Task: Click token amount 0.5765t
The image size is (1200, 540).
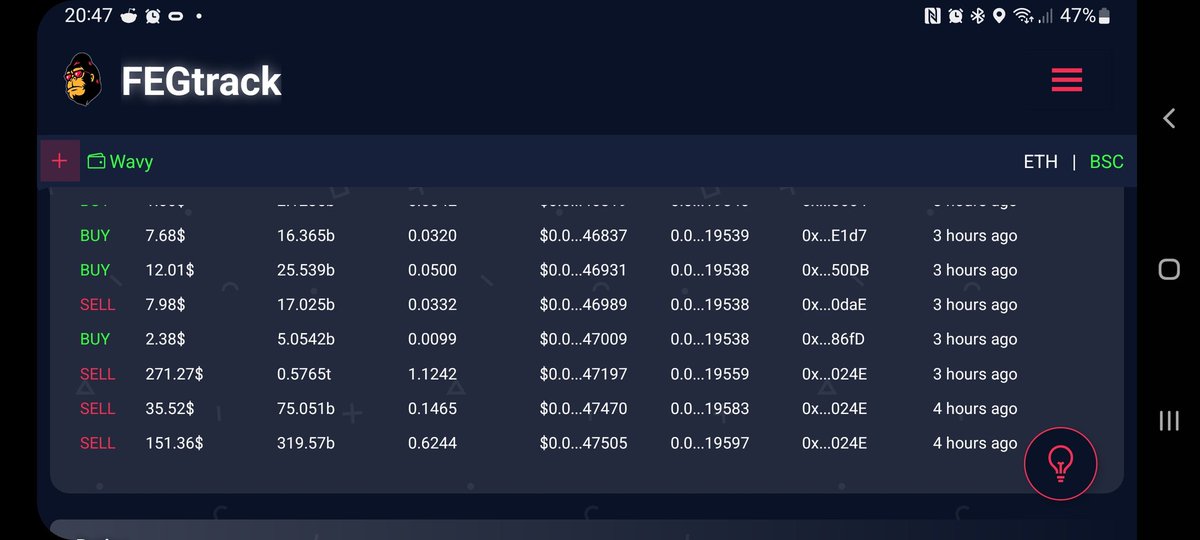Action: click(x=304, y=374)
